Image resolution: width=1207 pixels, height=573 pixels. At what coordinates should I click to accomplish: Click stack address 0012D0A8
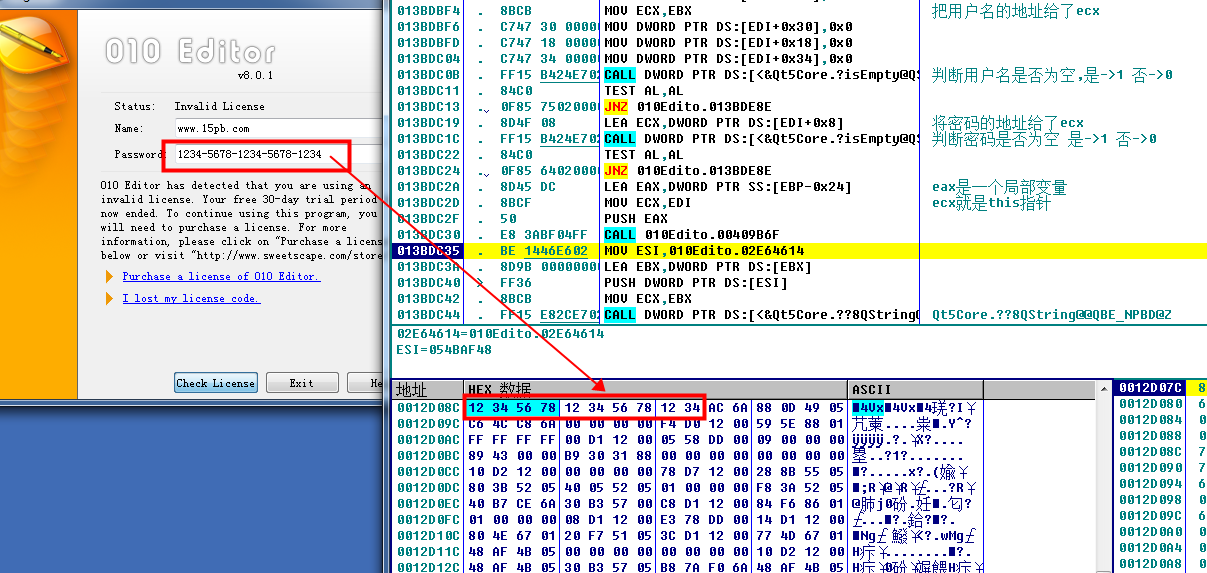point(1150,563)
